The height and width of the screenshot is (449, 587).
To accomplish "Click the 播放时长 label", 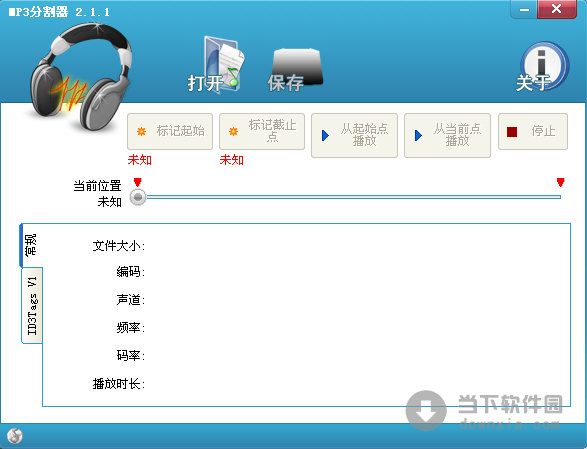I will pyautogui.click(x=119, y=383).
